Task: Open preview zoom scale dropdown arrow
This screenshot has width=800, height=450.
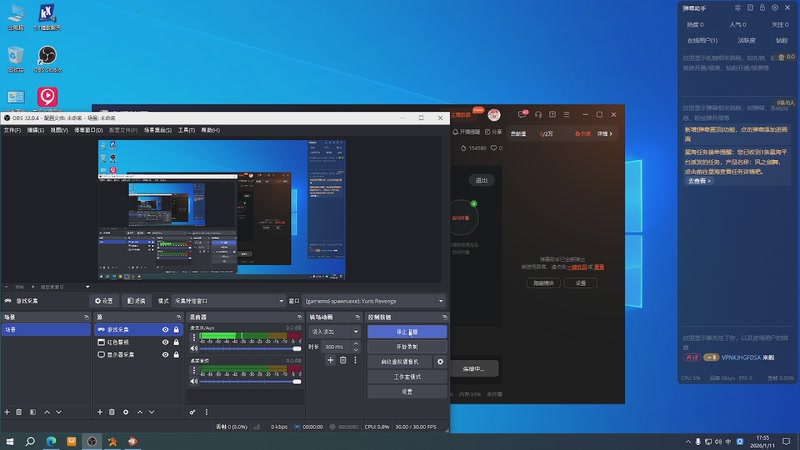Action: [88, 287]
